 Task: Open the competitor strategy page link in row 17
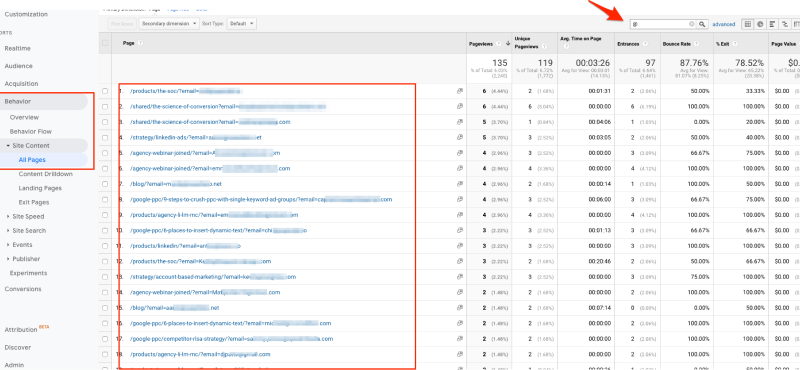pyautogui.click(x=231, y=338)
